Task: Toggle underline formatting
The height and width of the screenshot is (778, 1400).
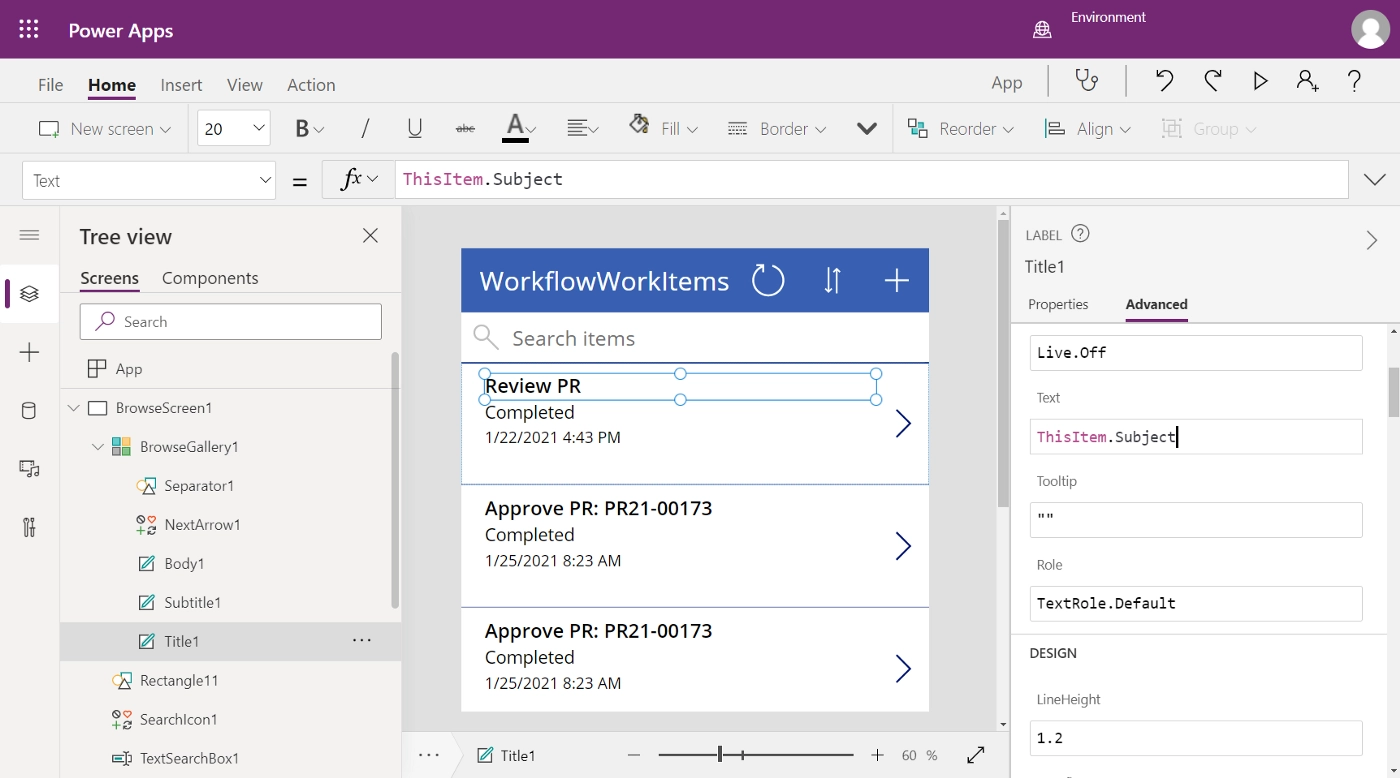Action: coord(414,129)
